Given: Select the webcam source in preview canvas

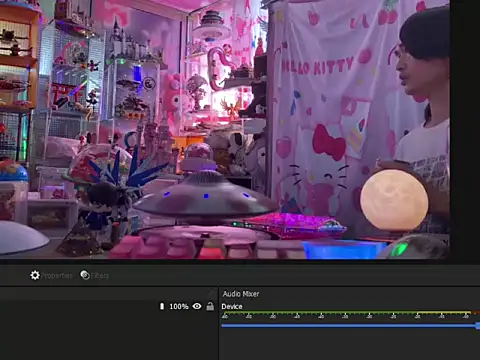Looking at the screenshot, I should click(225, 129).
